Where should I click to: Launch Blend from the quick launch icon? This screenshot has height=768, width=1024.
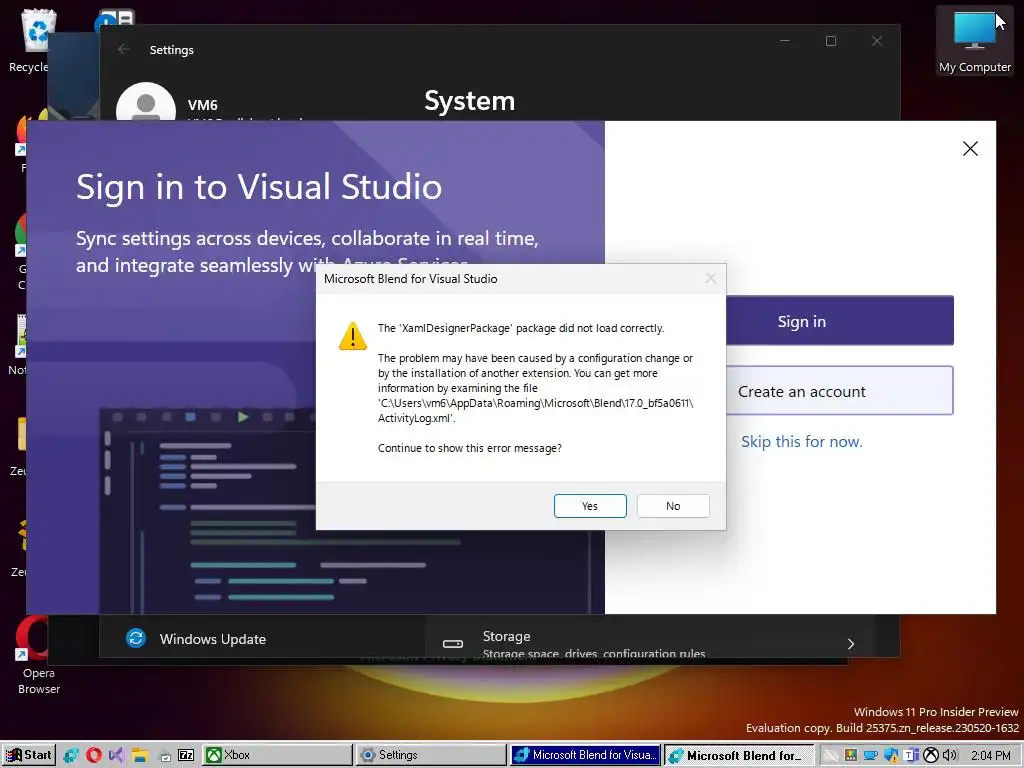click(x=71, y=755)
